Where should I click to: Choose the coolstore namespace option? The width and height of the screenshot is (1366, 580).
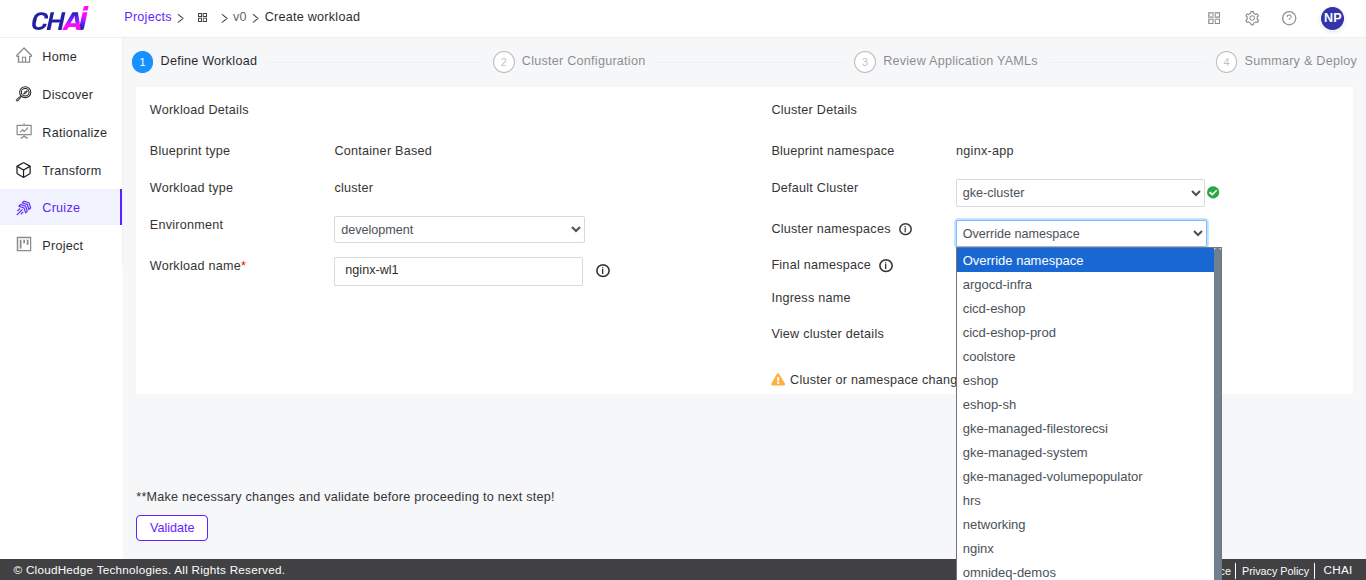988,357
